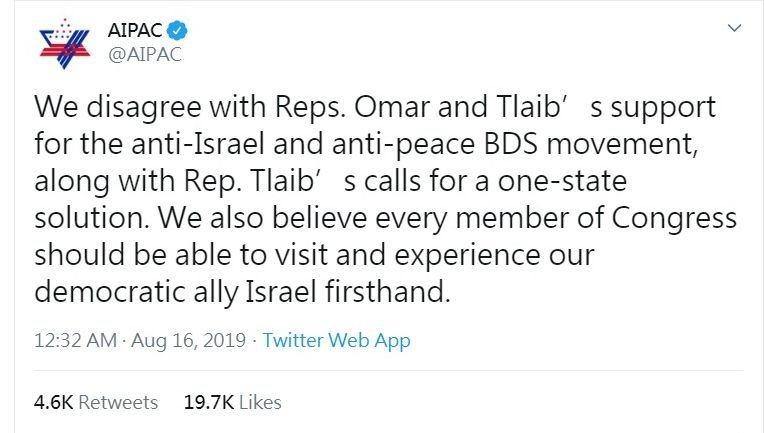Visit the @AIPAC handle link
Viewport: 764px width, 433px height.
pyautogui.click(x=145, y=54)
